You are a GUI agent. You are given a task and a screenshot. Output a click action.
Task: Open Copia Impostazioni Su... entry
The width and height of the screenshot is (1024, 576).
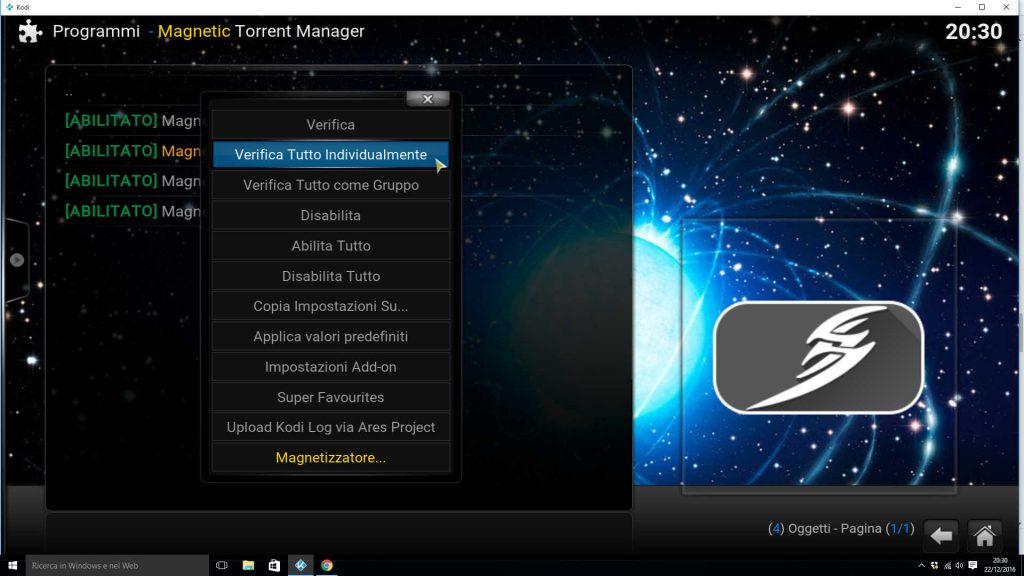click(330, 306)
